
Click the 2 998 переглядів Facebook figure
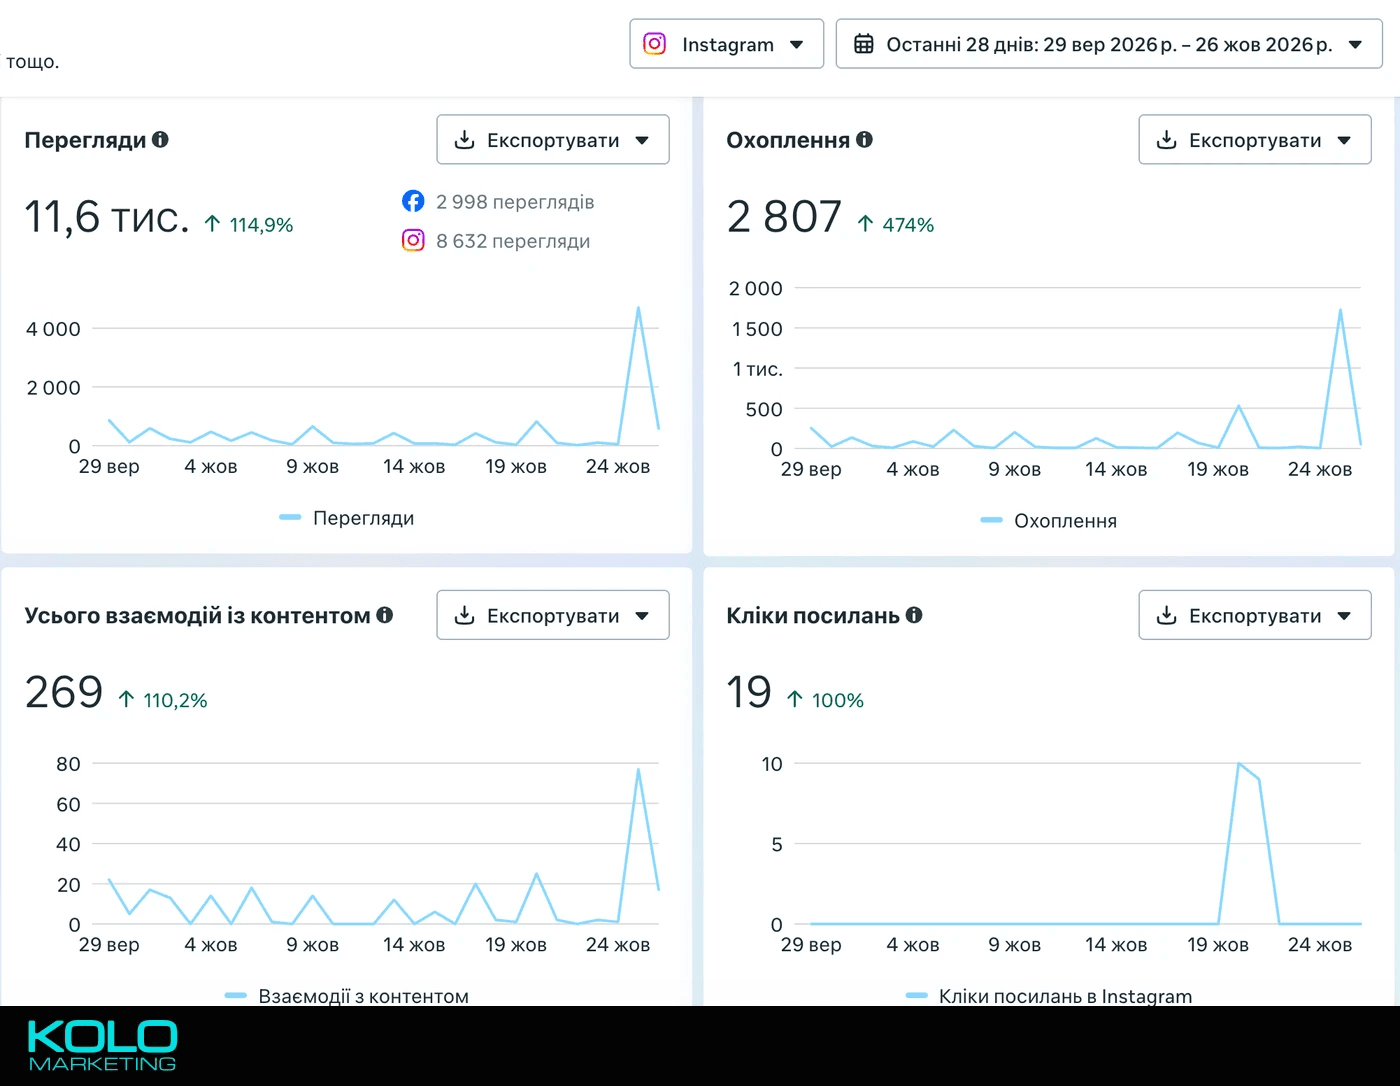click(x=515, y=202)
